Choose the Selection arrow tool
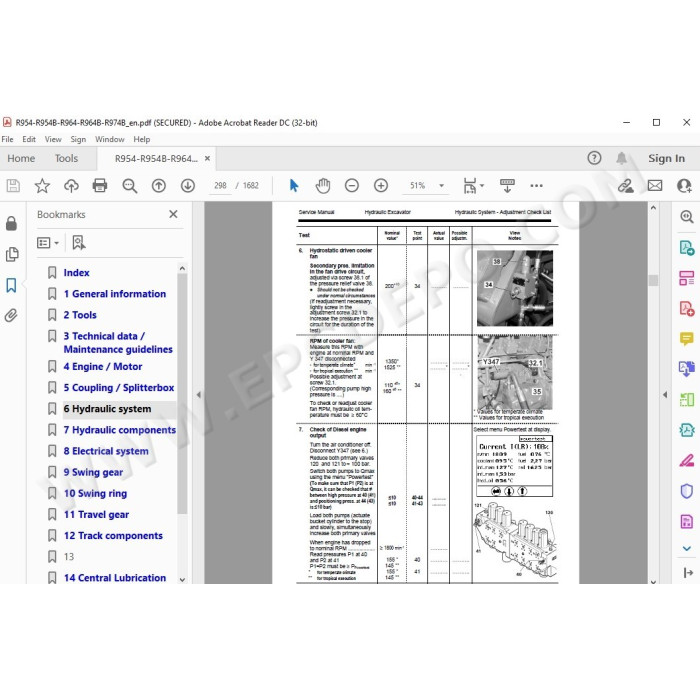The image size is (700, 700). coord(293,185)
